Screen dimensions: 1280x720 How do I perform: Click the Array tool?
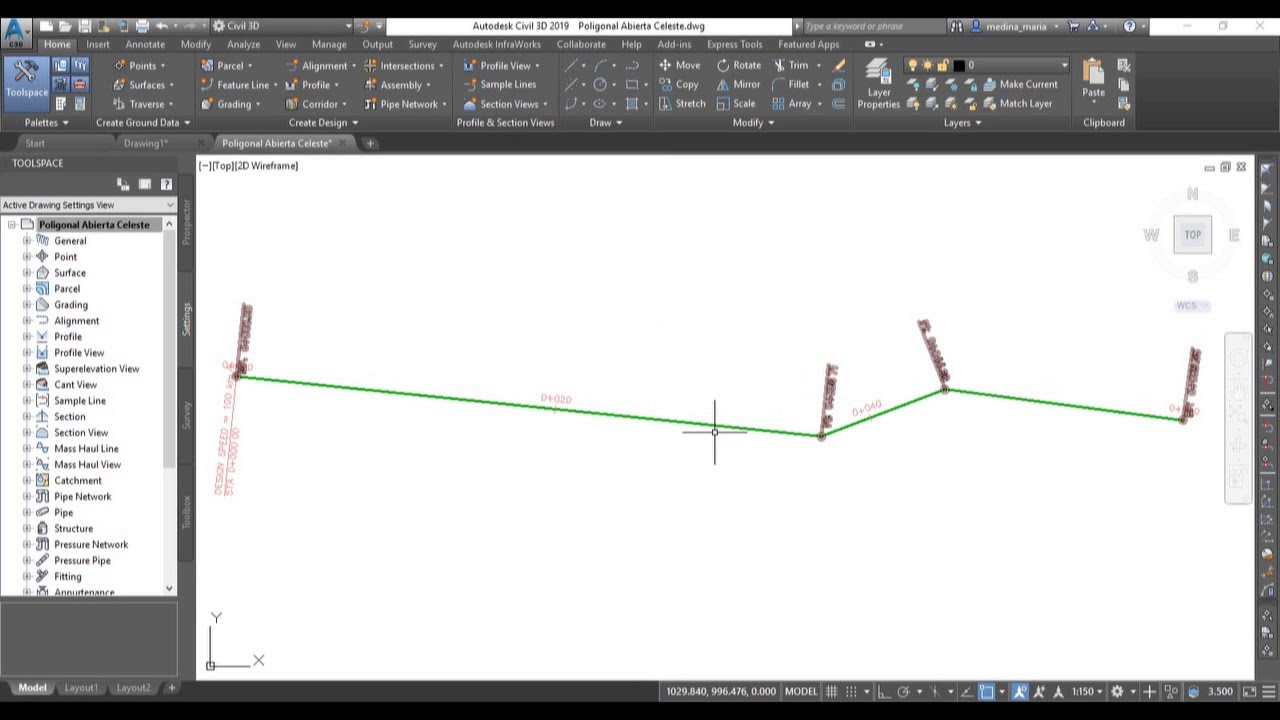click(x=791, y=103)
